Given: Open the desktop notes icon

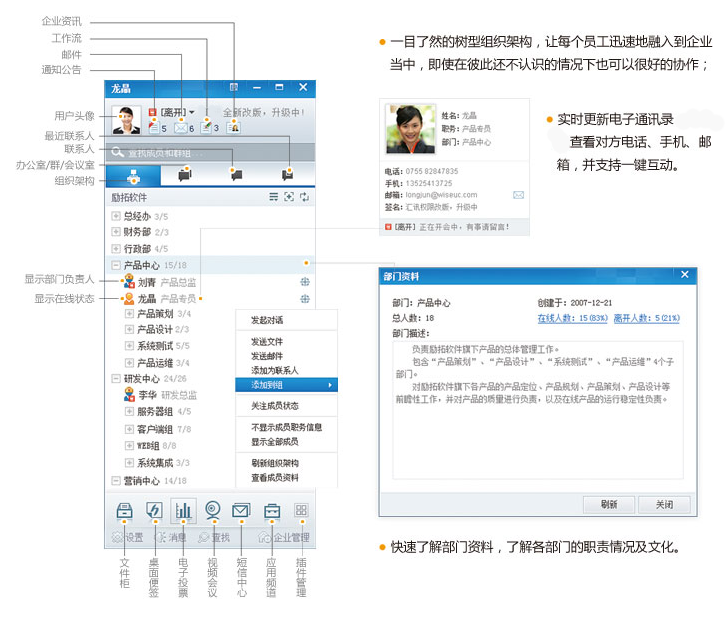Looking at the screenshot, I should [x=154, y=511].
